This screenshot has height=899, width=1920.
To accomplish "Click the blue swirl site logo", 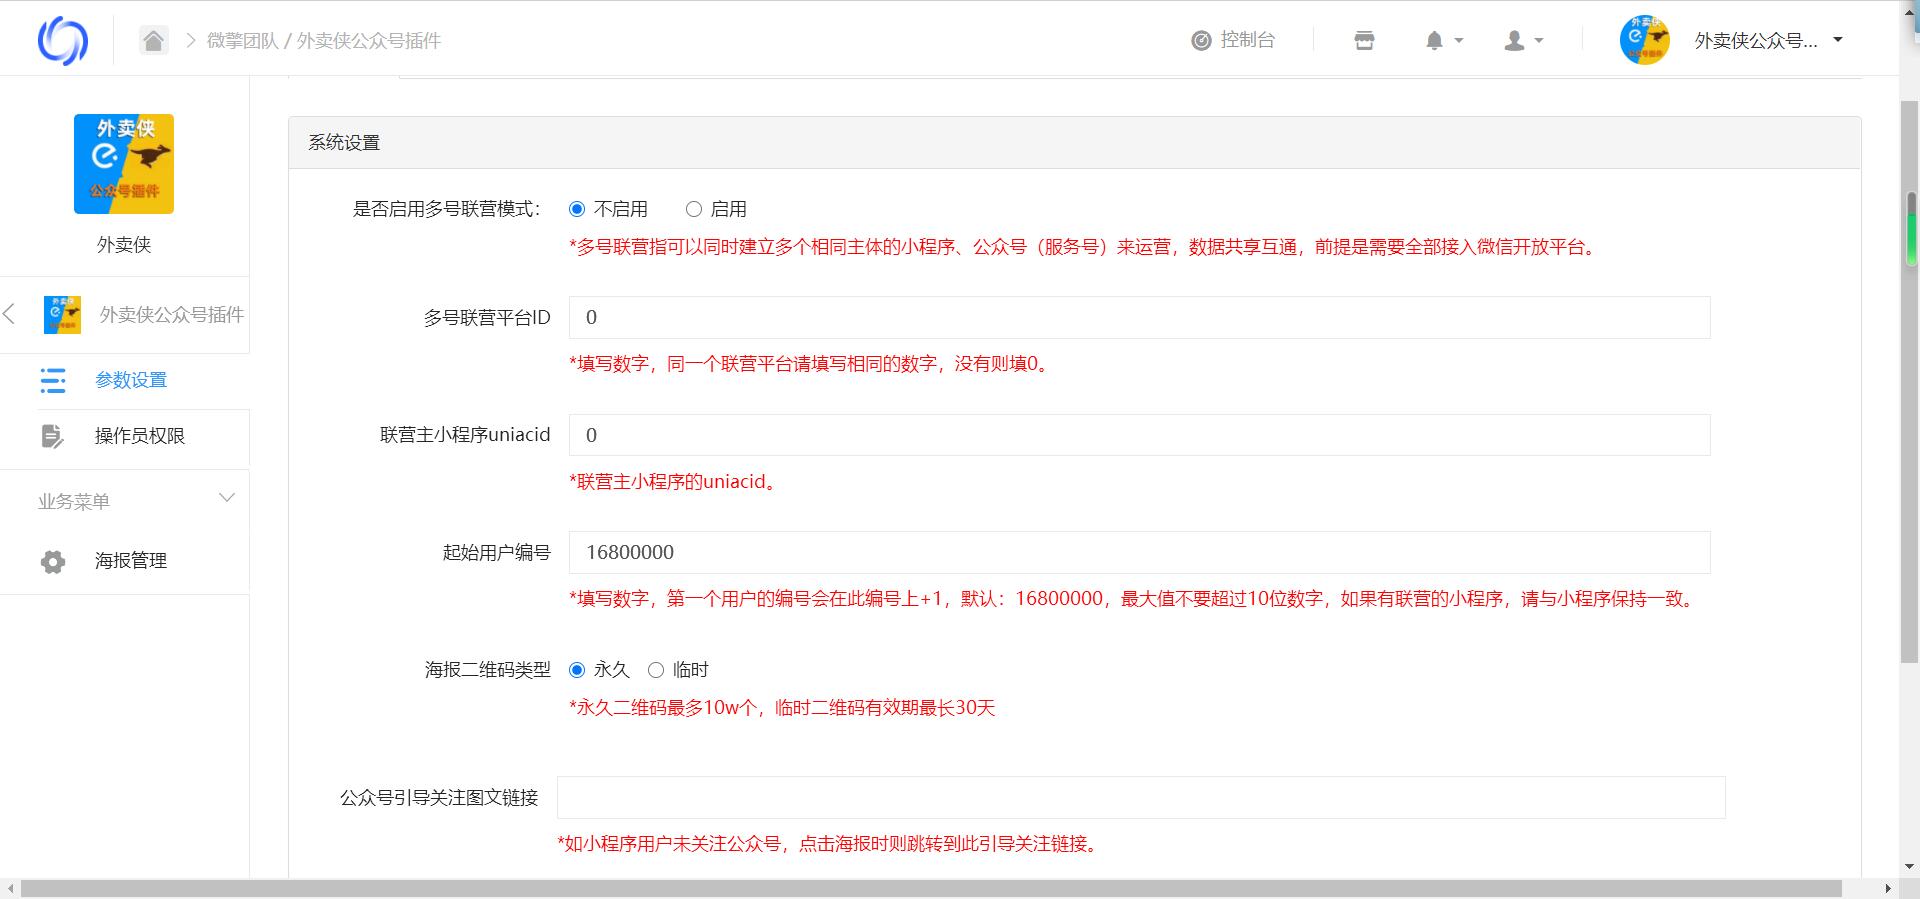I will [63, 41].
